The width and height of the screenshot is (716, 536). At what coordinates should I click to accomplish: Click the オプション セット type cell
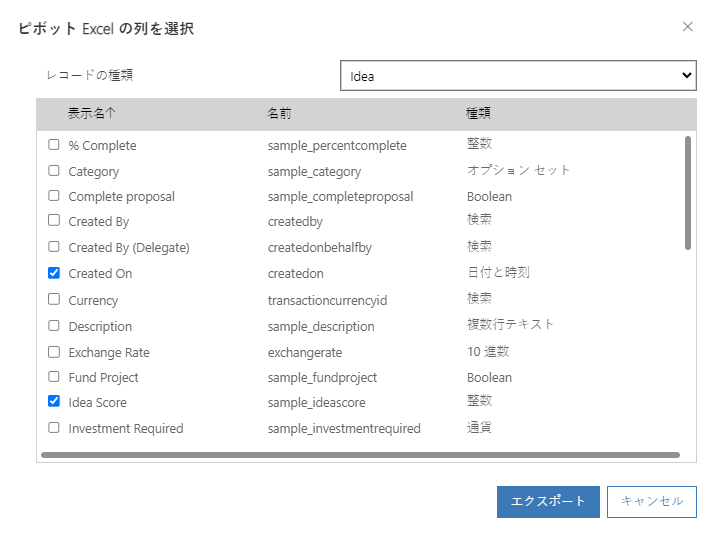tap(518, 170)
